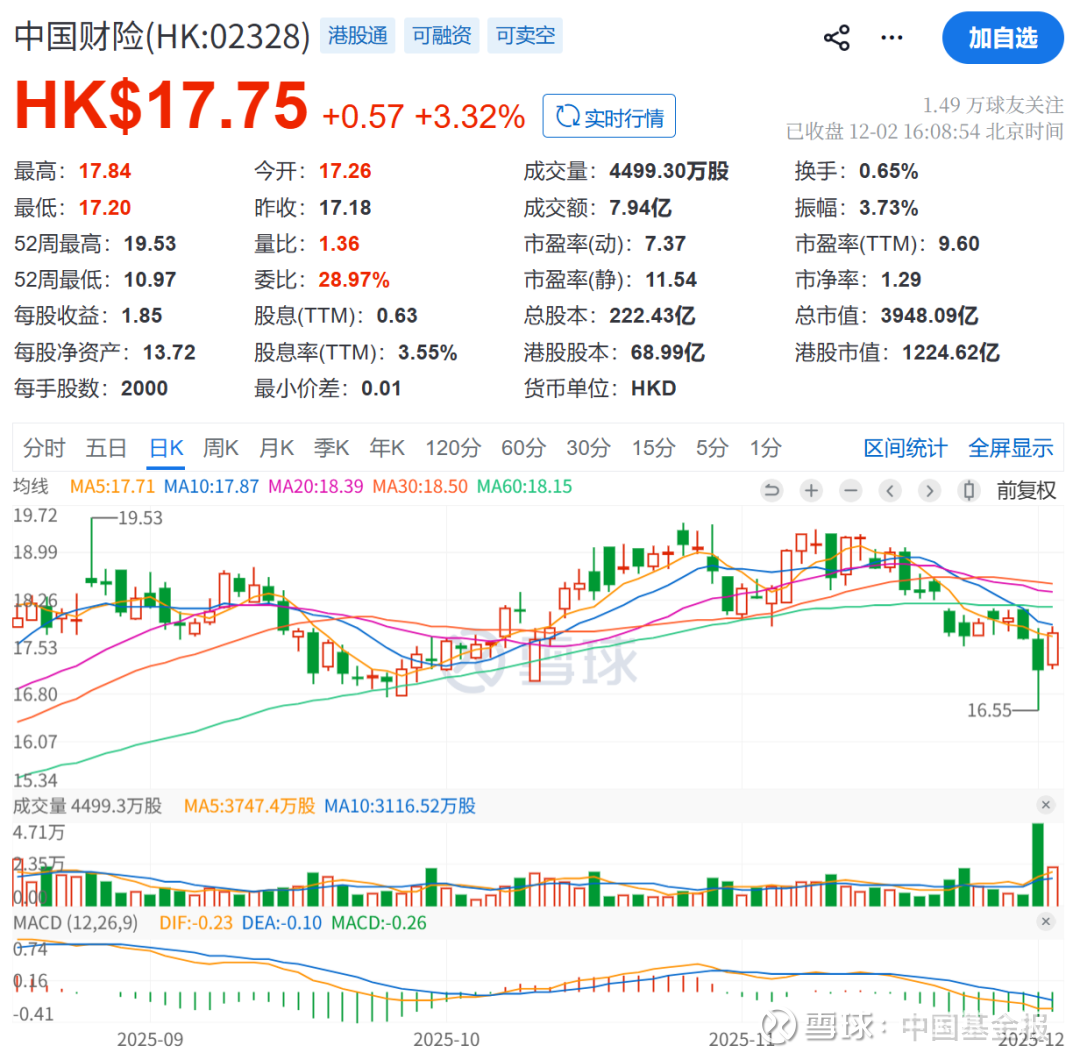The image size is (1080, 1060).
Task: Select the 周K chart tab
Action: click(220, 448)
